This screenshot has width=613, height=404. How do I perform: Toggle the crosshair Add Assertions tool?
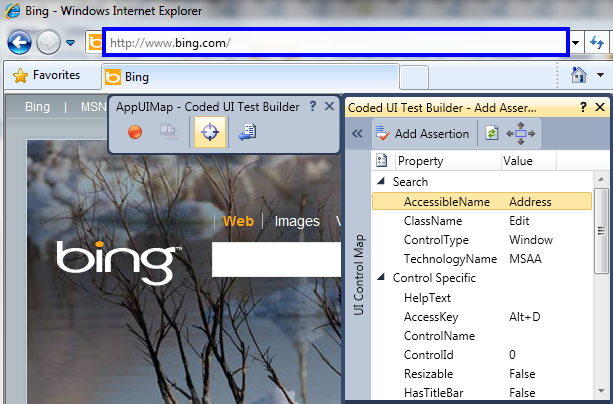pos(210,132)
